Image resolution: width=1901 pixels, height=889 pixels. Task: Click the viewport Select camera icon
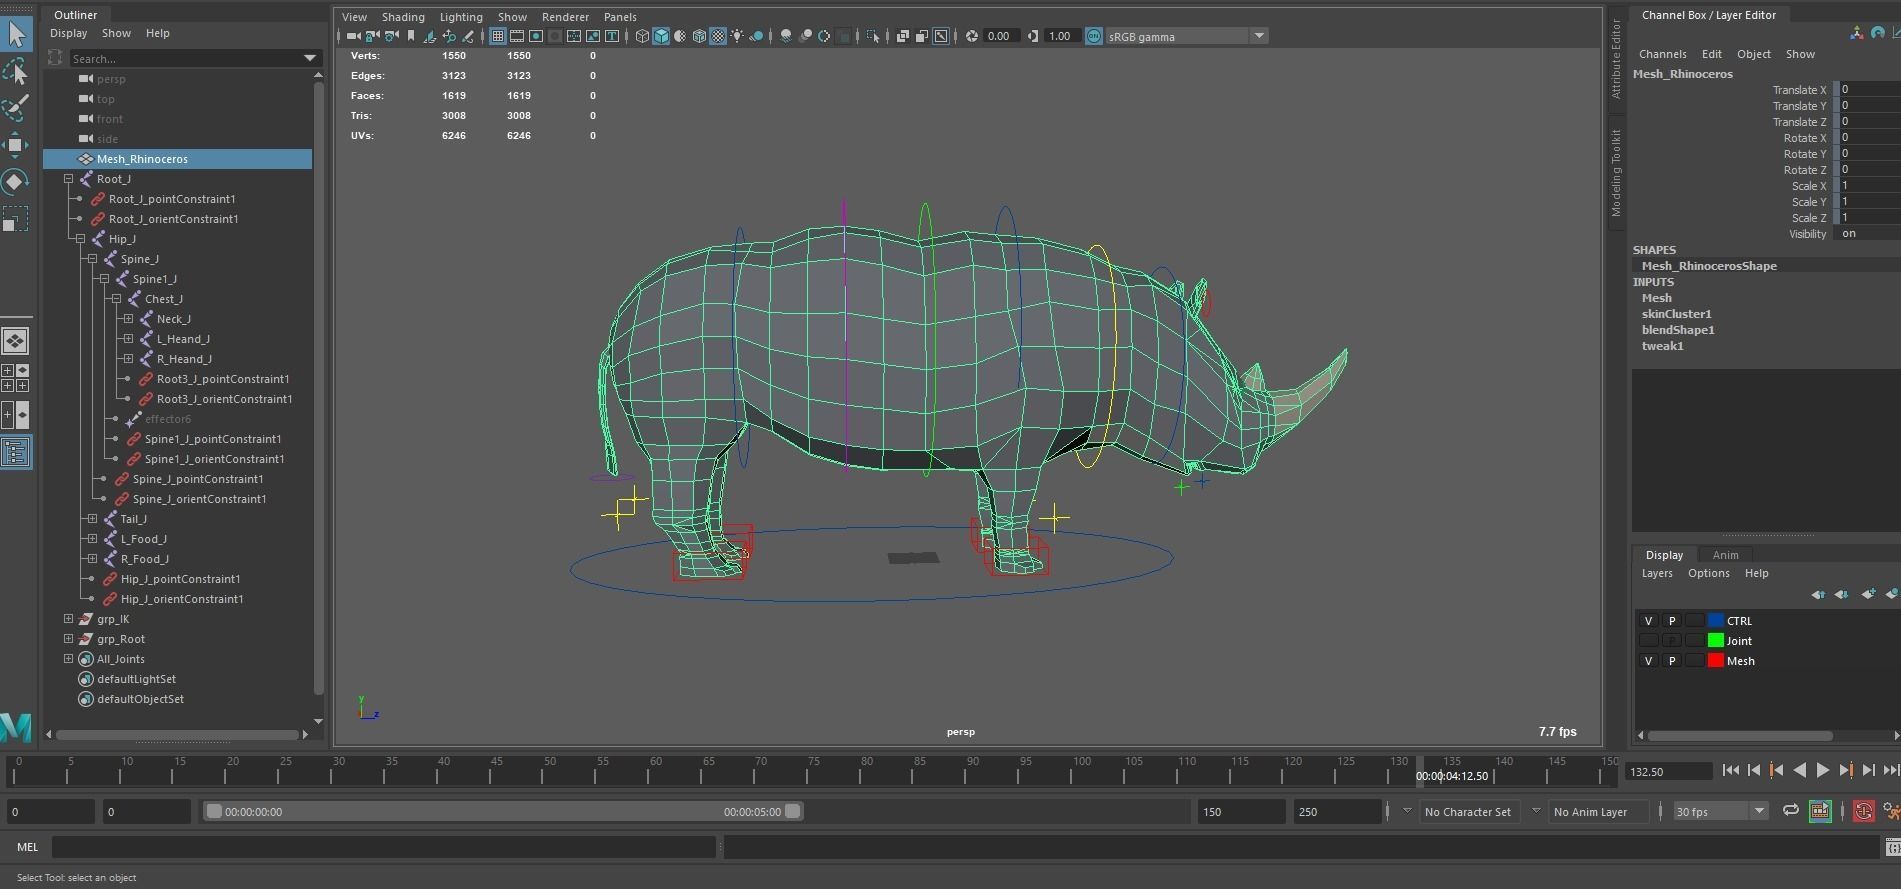353,36
